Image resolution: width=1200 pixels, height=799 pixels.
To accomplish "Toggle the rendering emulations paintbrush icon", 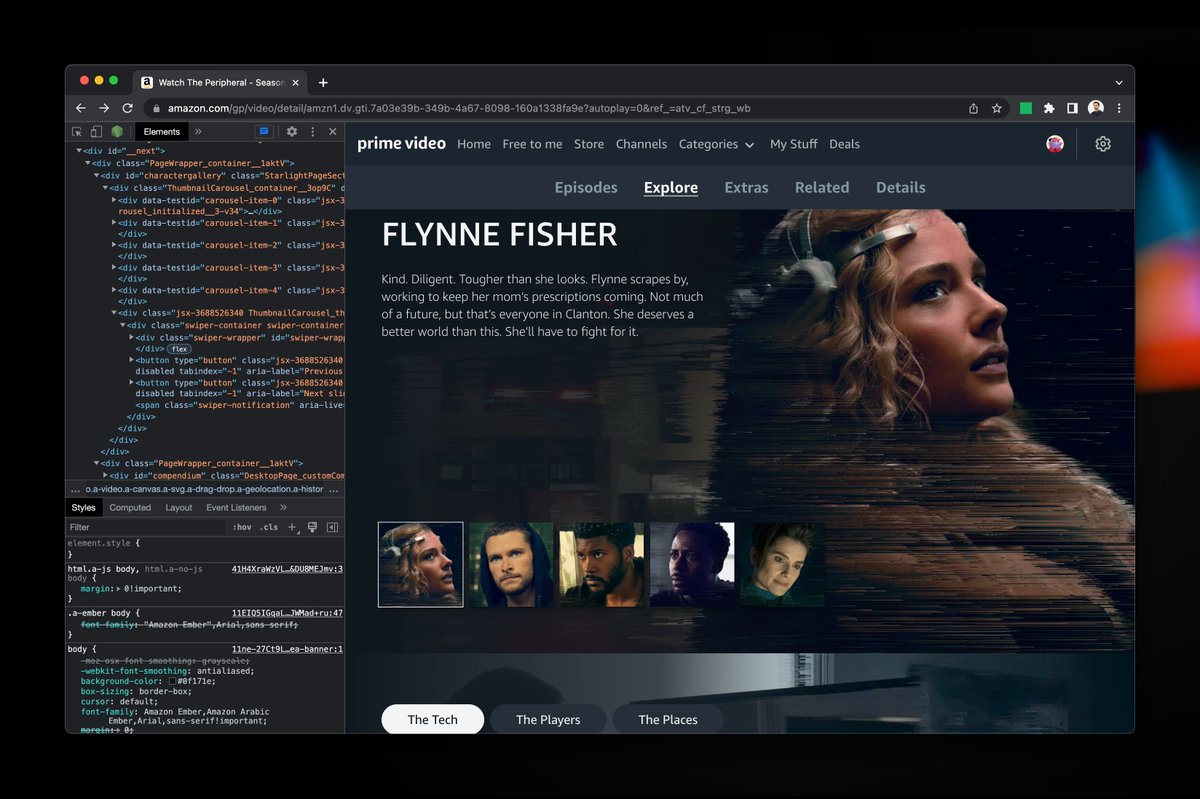I will click(312, 527).
